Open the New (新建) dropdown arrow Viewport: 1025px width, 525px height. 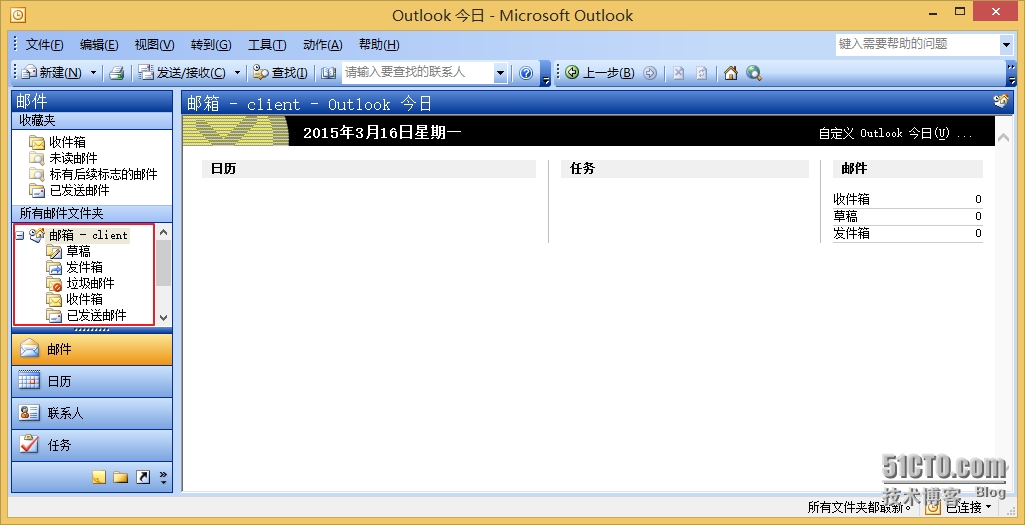coord(93,73)
